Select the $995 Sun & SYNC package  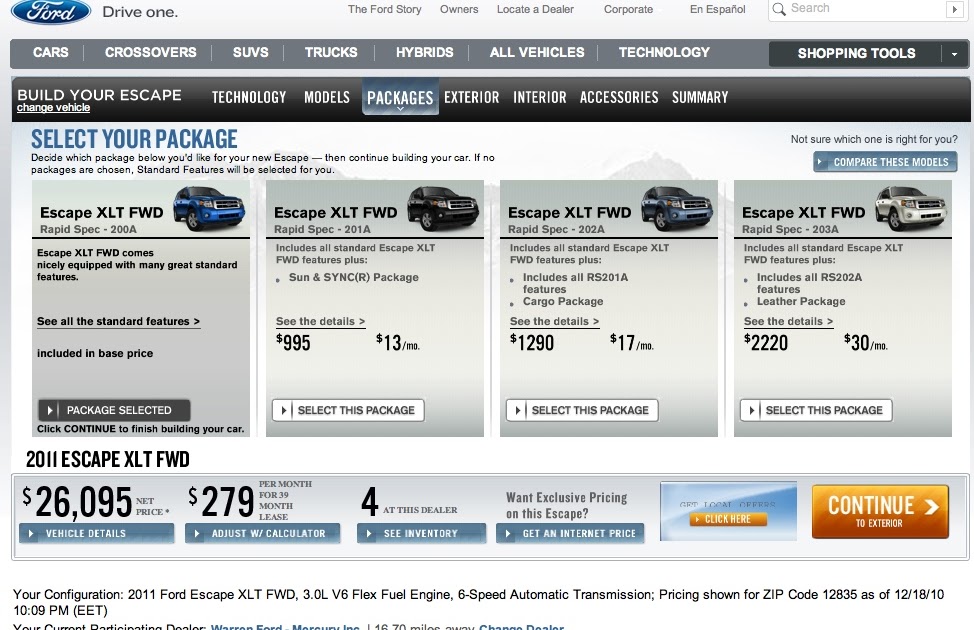[x=348, y=410]
